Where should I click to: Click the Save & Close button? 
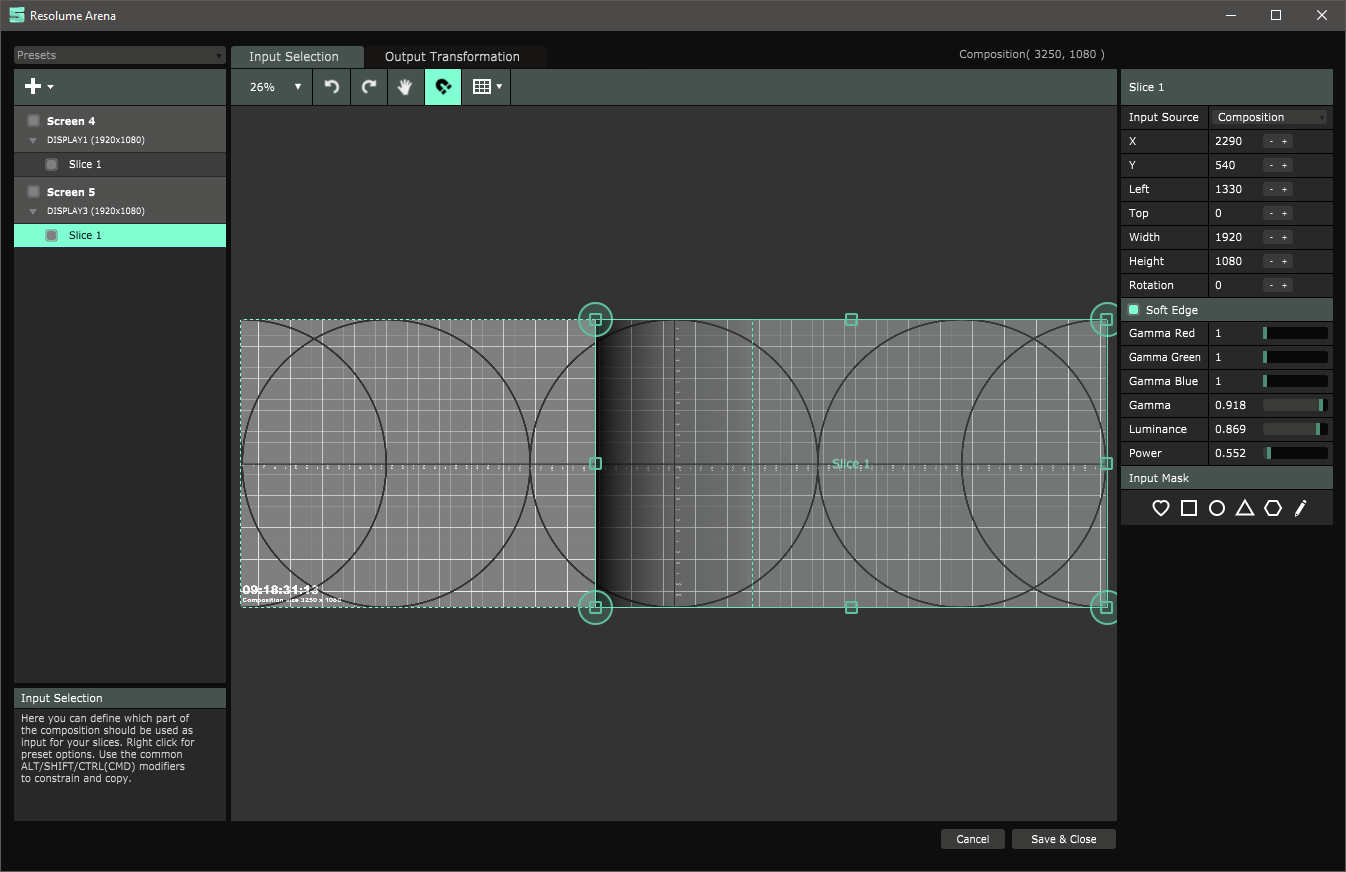(1063, 839)
